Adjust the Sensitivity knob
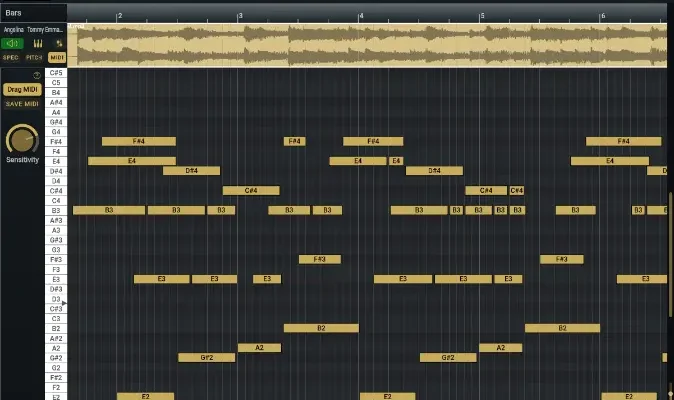 tap(21, 139)
